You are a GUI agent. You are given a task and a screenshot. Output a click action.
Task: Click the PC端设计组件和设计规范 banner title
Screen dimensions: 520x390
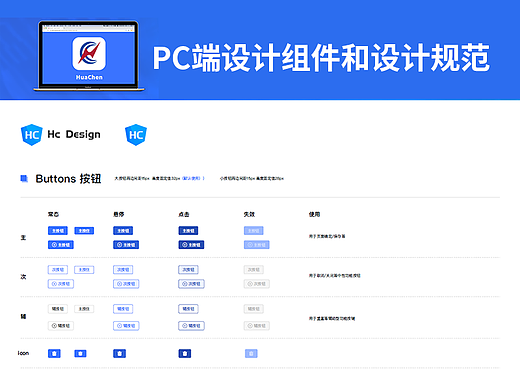321,57
